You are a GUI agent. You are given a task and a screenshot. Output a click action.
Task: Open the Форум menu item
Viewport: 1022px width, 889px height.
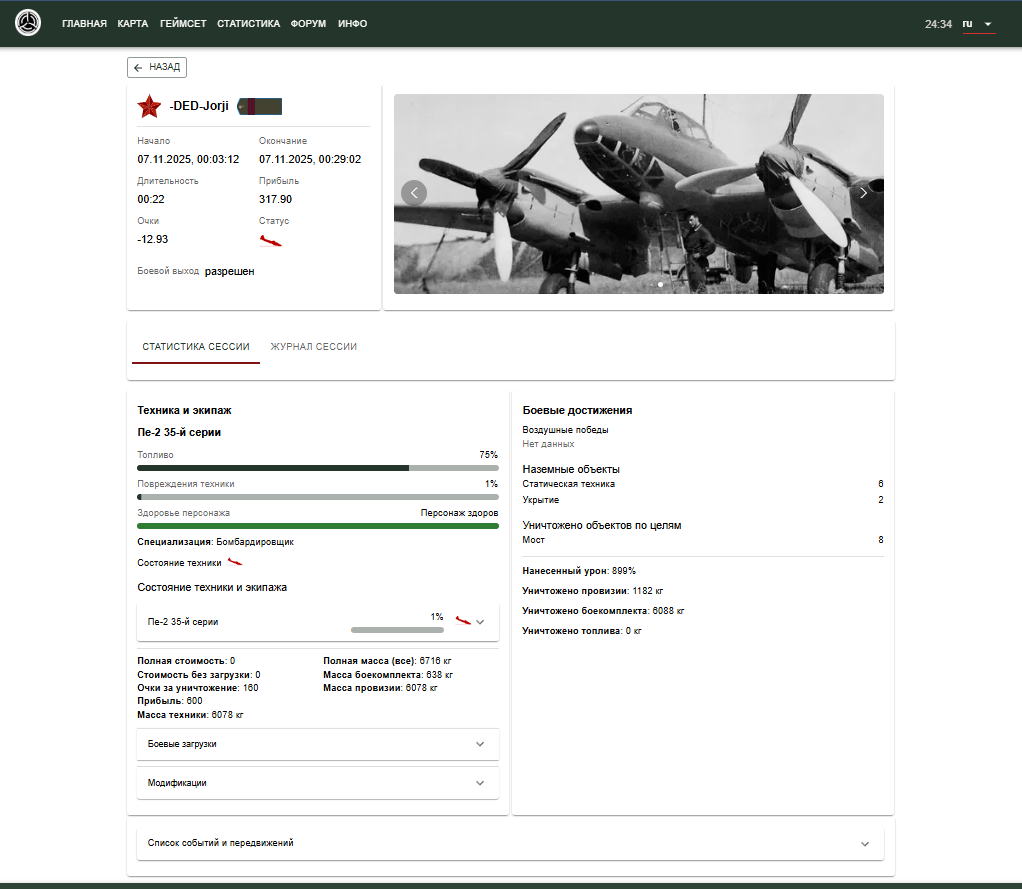point(308,23)
